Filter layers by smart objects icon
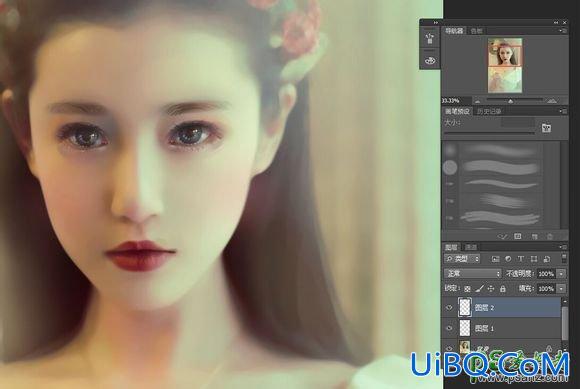Screen dimensions: 580x389 coord(547,259)
